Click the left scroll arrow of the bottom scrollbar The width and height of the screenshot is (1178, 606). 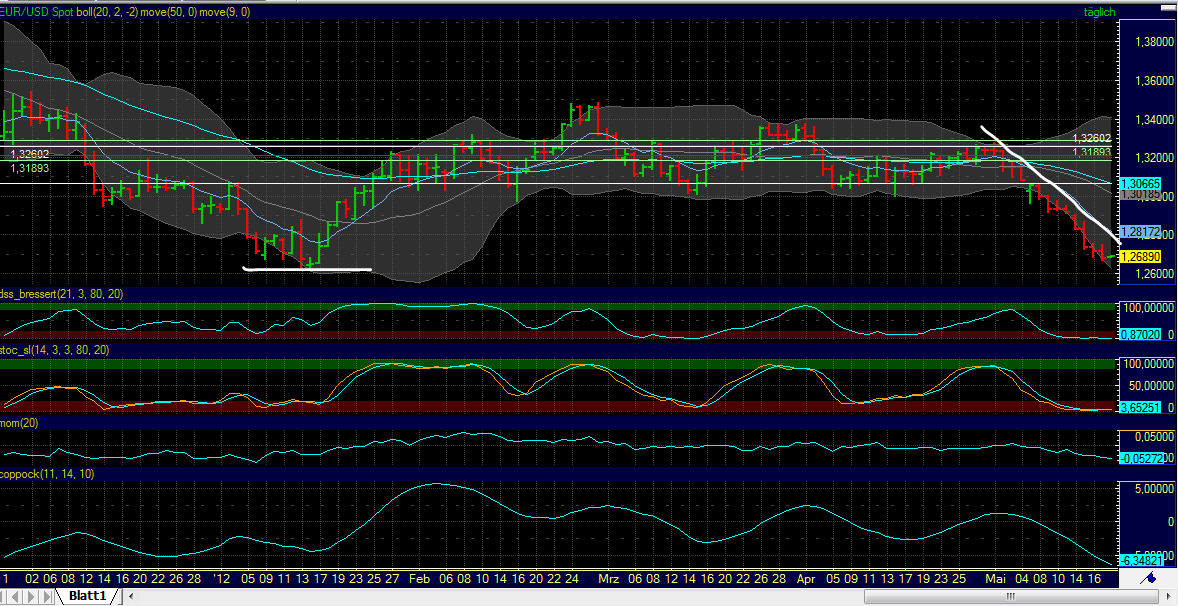(131, 596)
